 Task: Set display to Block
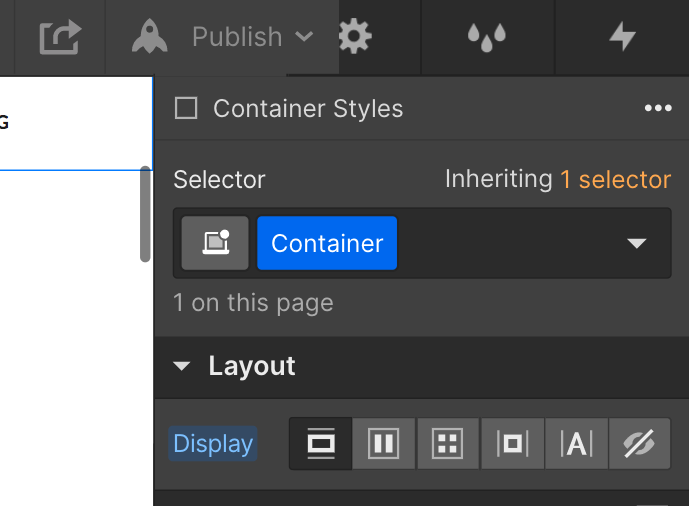click(x=321, y=444)
